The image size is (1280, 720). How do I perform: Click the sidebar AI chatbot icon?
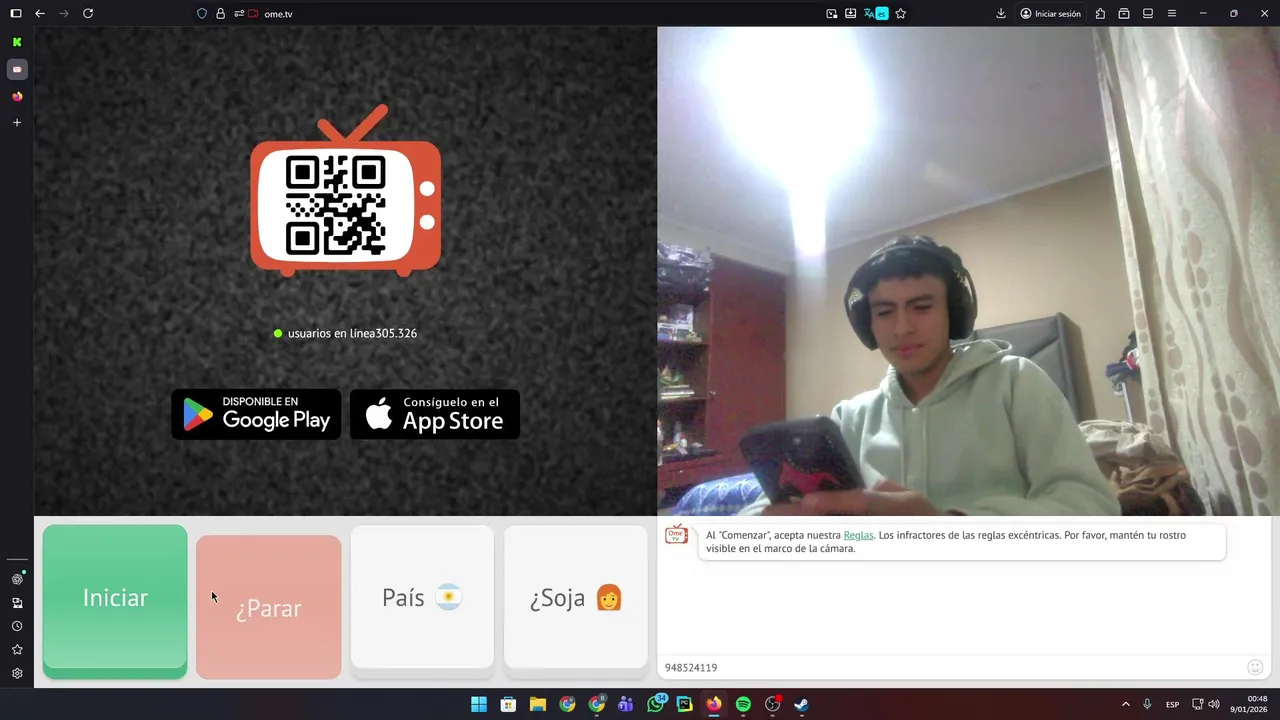(17, 579)
